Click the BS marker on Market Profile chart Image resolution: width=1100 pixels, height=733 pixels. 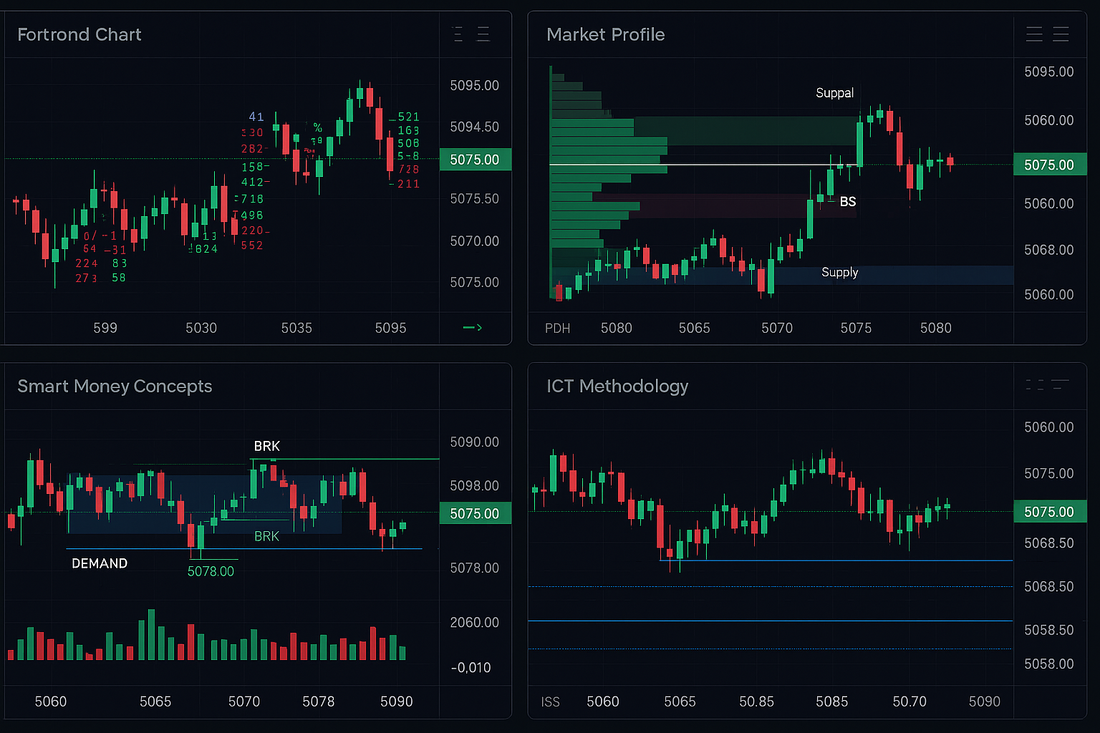[847, 201]
